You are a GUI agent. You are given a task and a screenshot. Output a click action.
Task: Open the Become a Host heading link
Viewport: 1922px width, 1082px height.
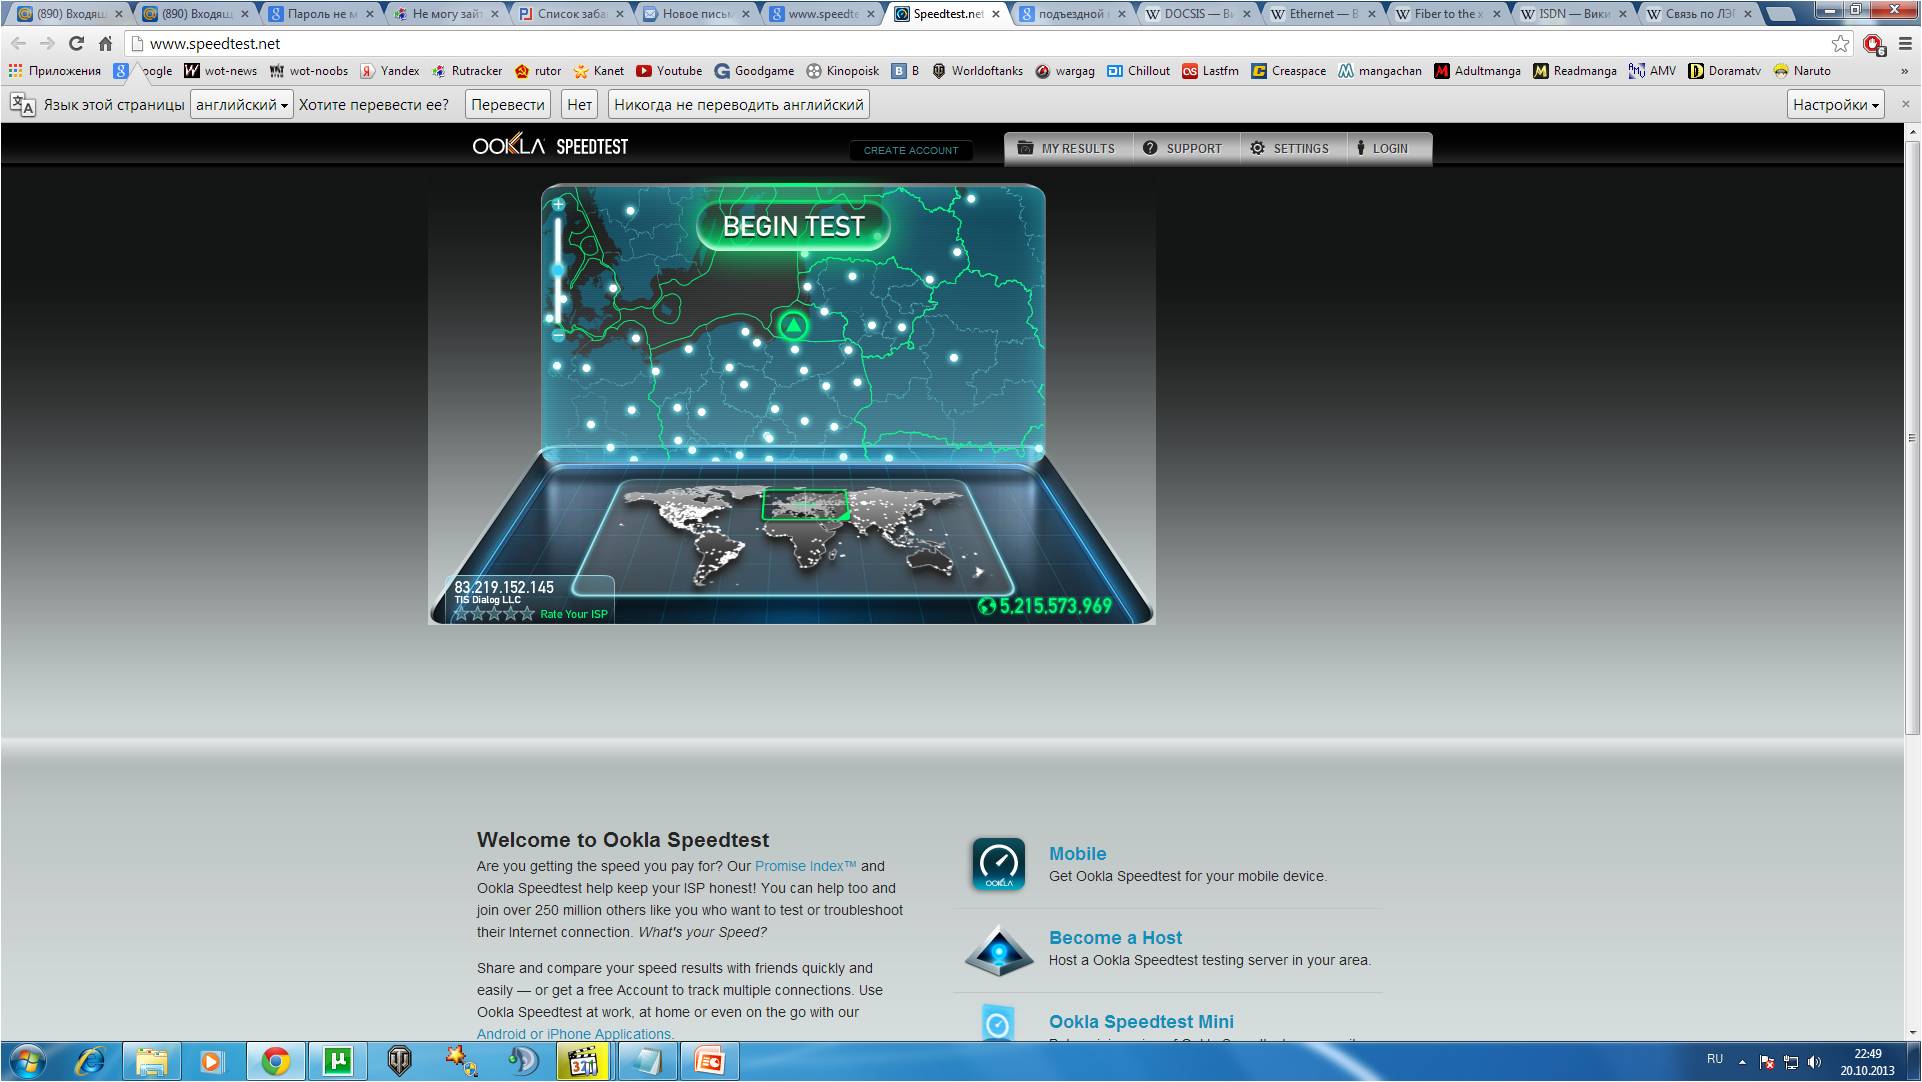click(1115, 938)
